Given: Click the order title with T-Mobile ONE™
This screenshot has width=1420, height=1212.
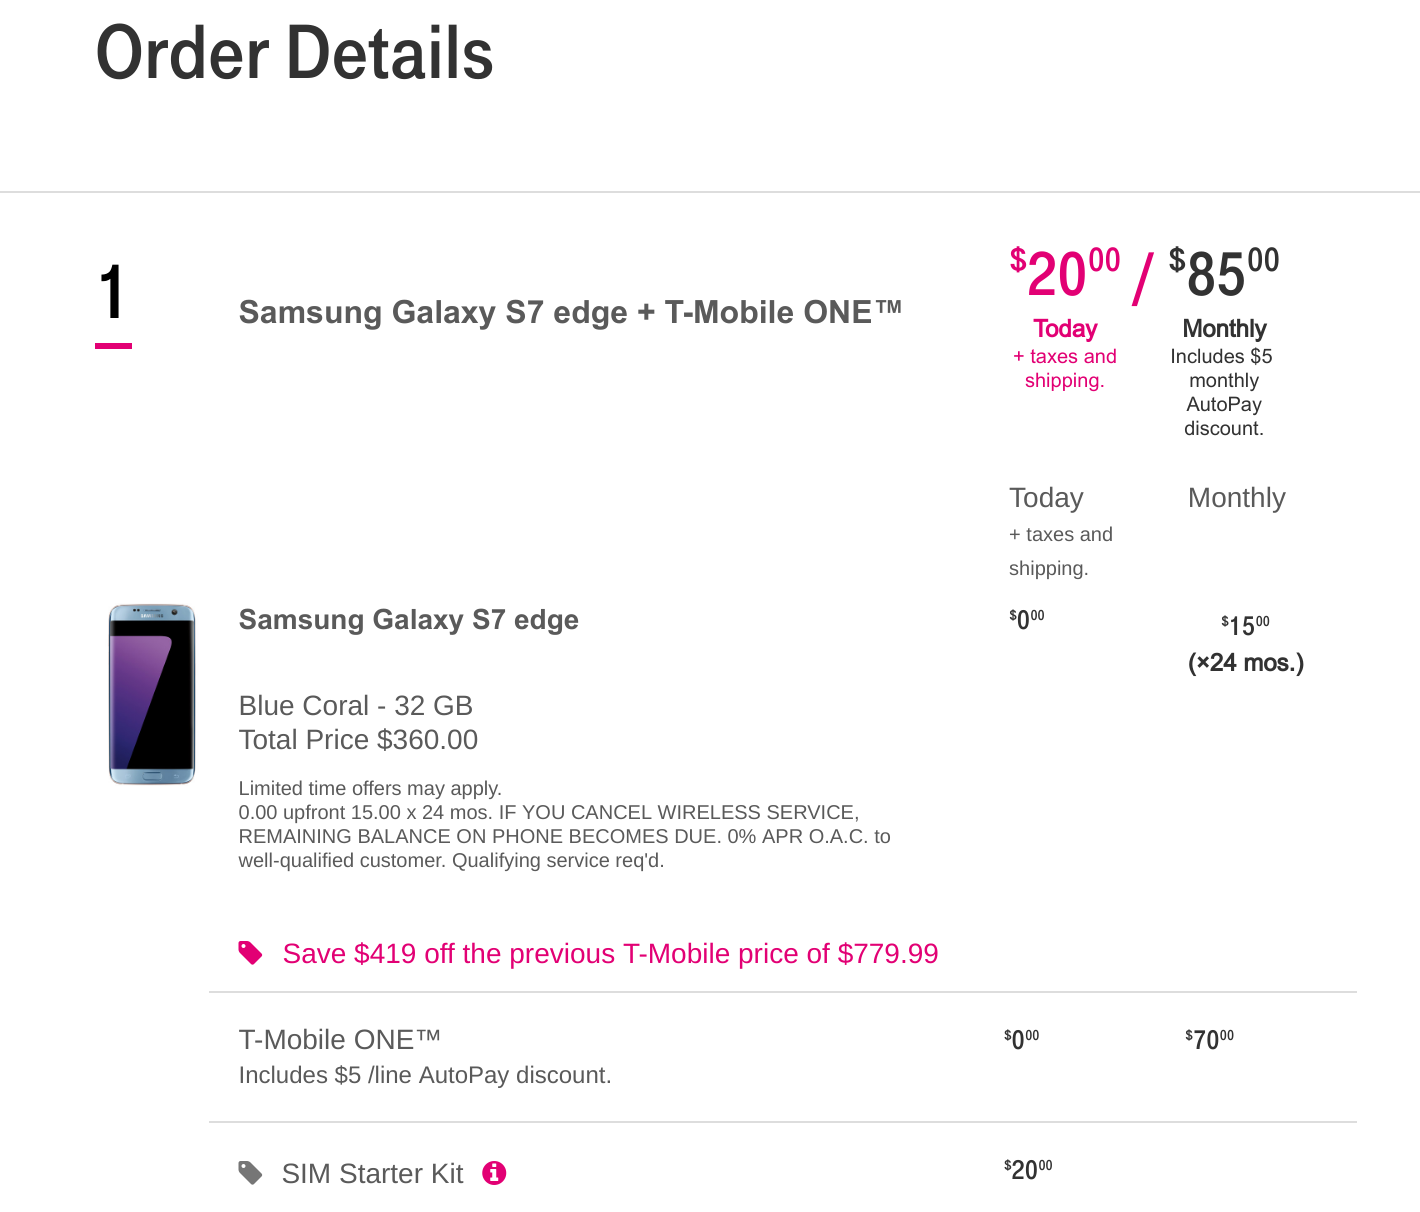Looking at the screenshot, I should click(570, 312).
